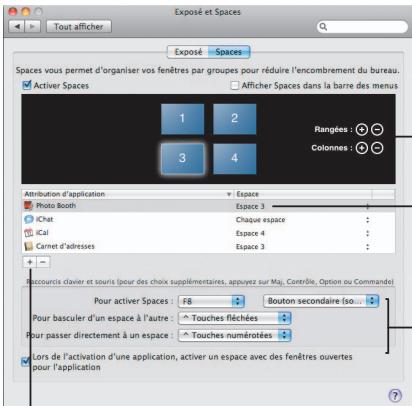
Task: Open the Bouton secondaire dropdown
Action: pyautogui.click(x=321, y=301)
